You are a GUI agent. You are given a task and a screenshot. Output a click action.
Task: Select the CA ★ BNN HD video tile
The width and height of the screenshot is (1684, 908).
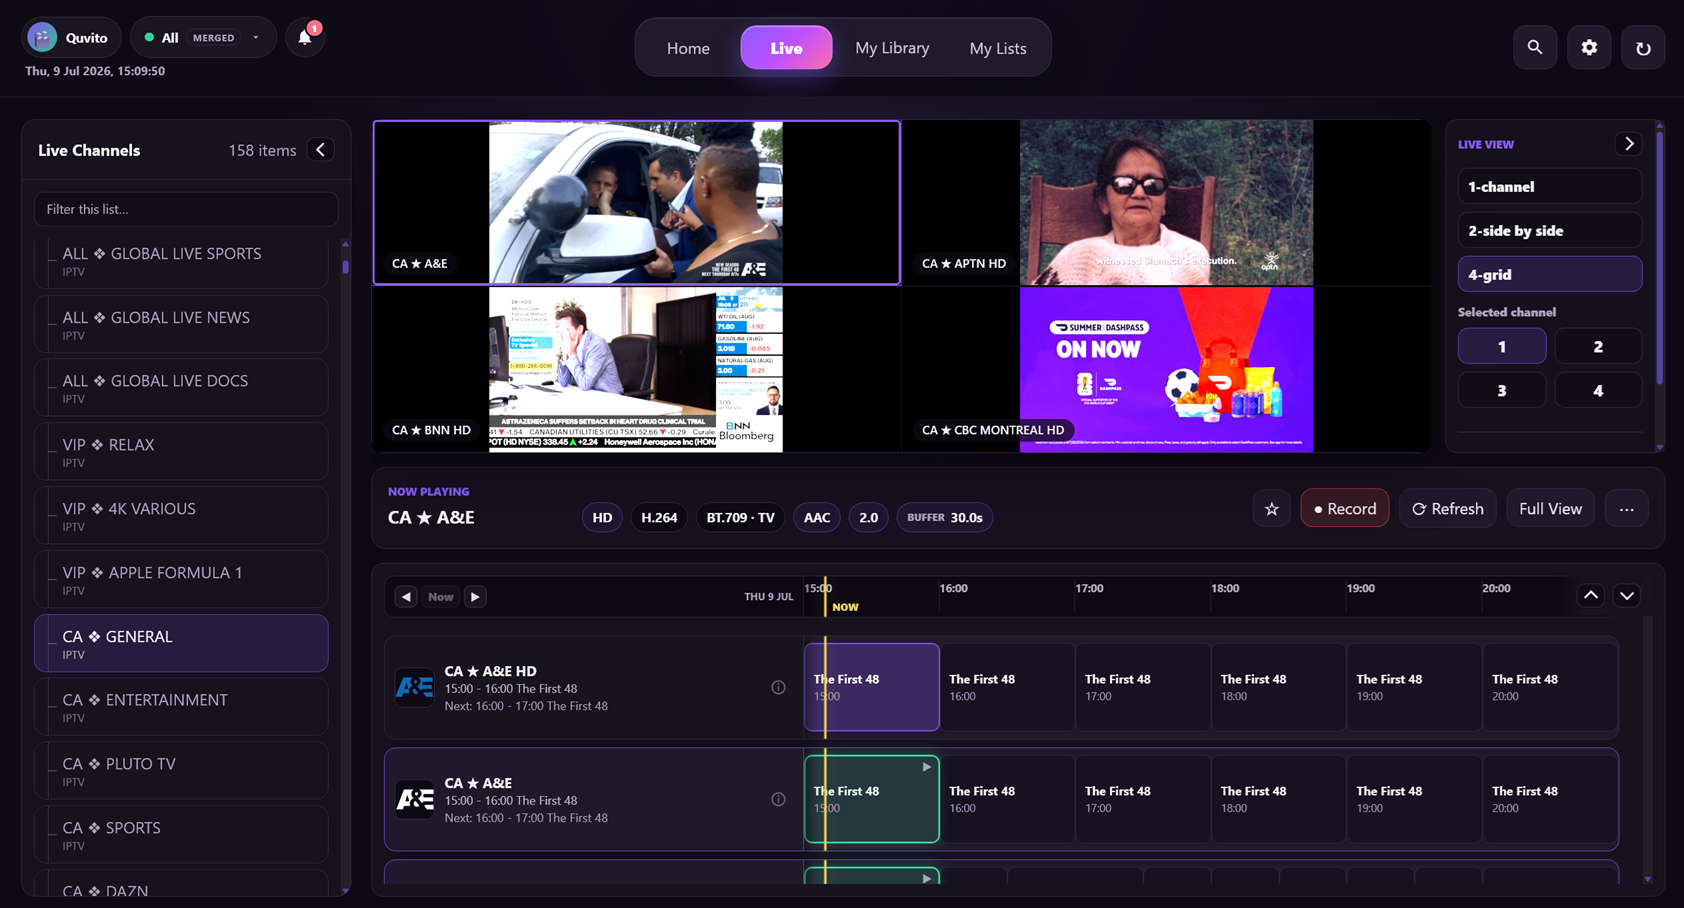click(637, 370)
